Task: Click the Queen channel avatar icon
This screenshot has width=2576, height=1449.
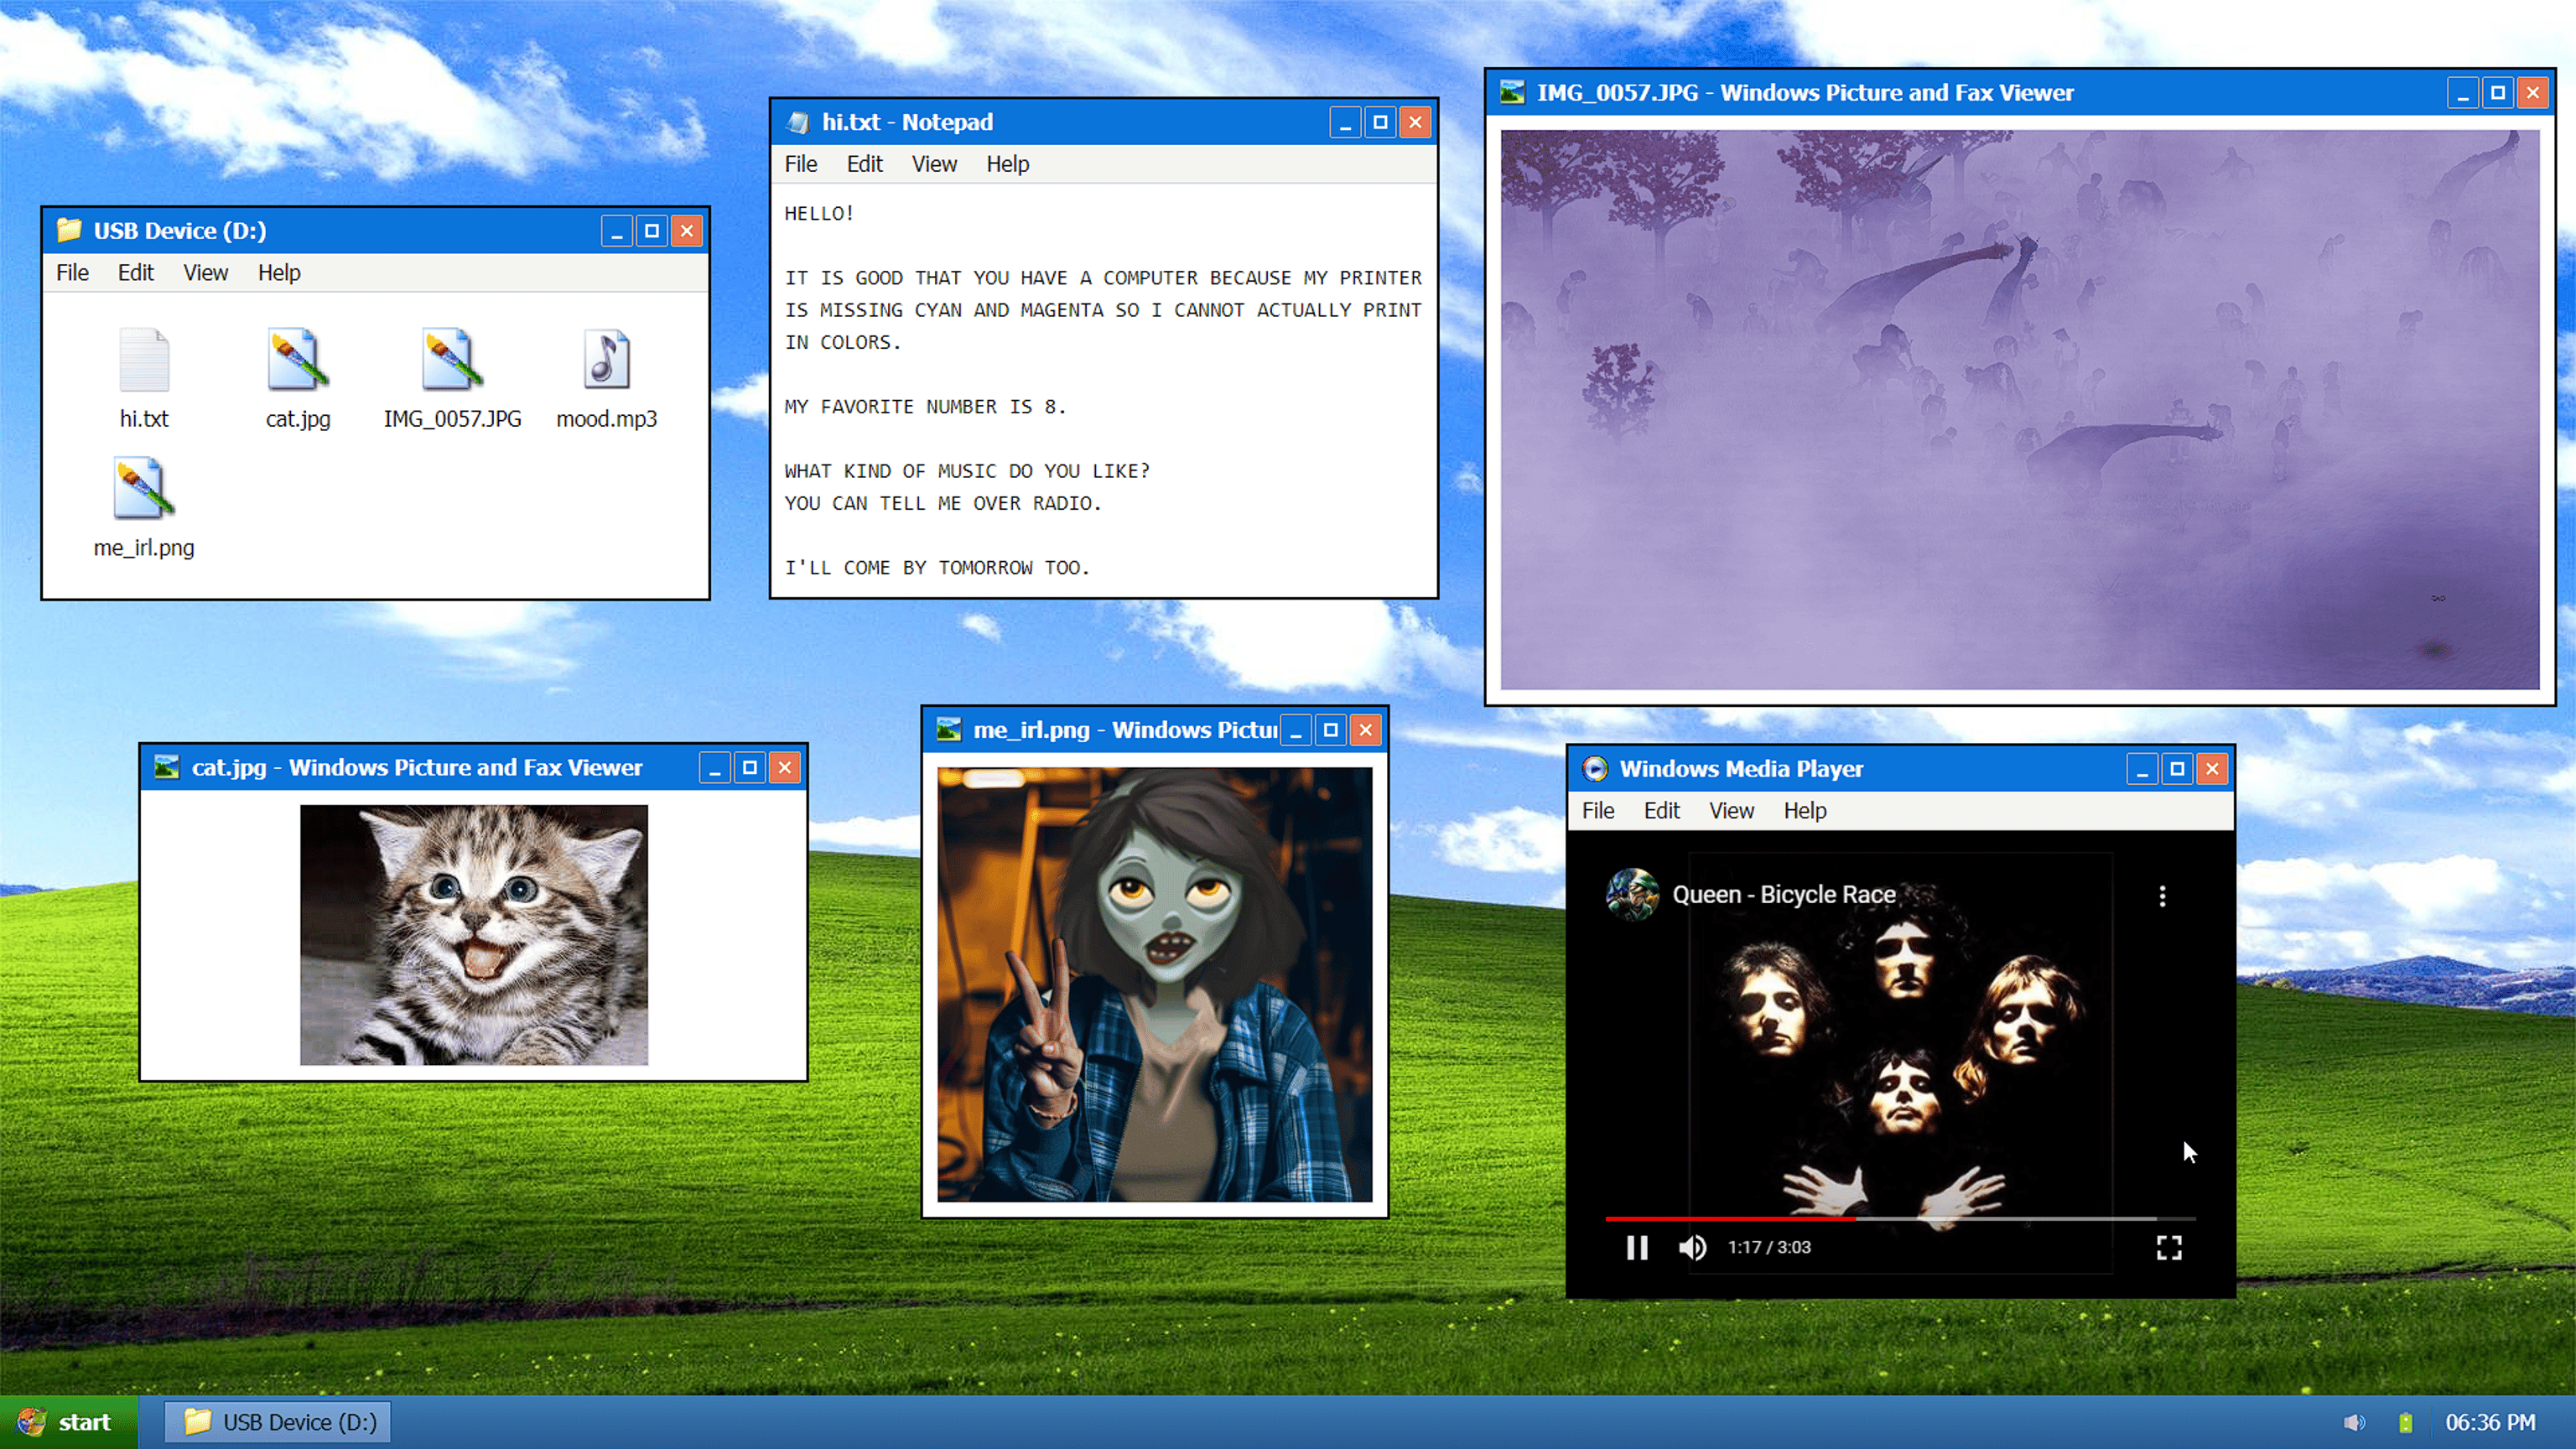Action: point(1632,894)
